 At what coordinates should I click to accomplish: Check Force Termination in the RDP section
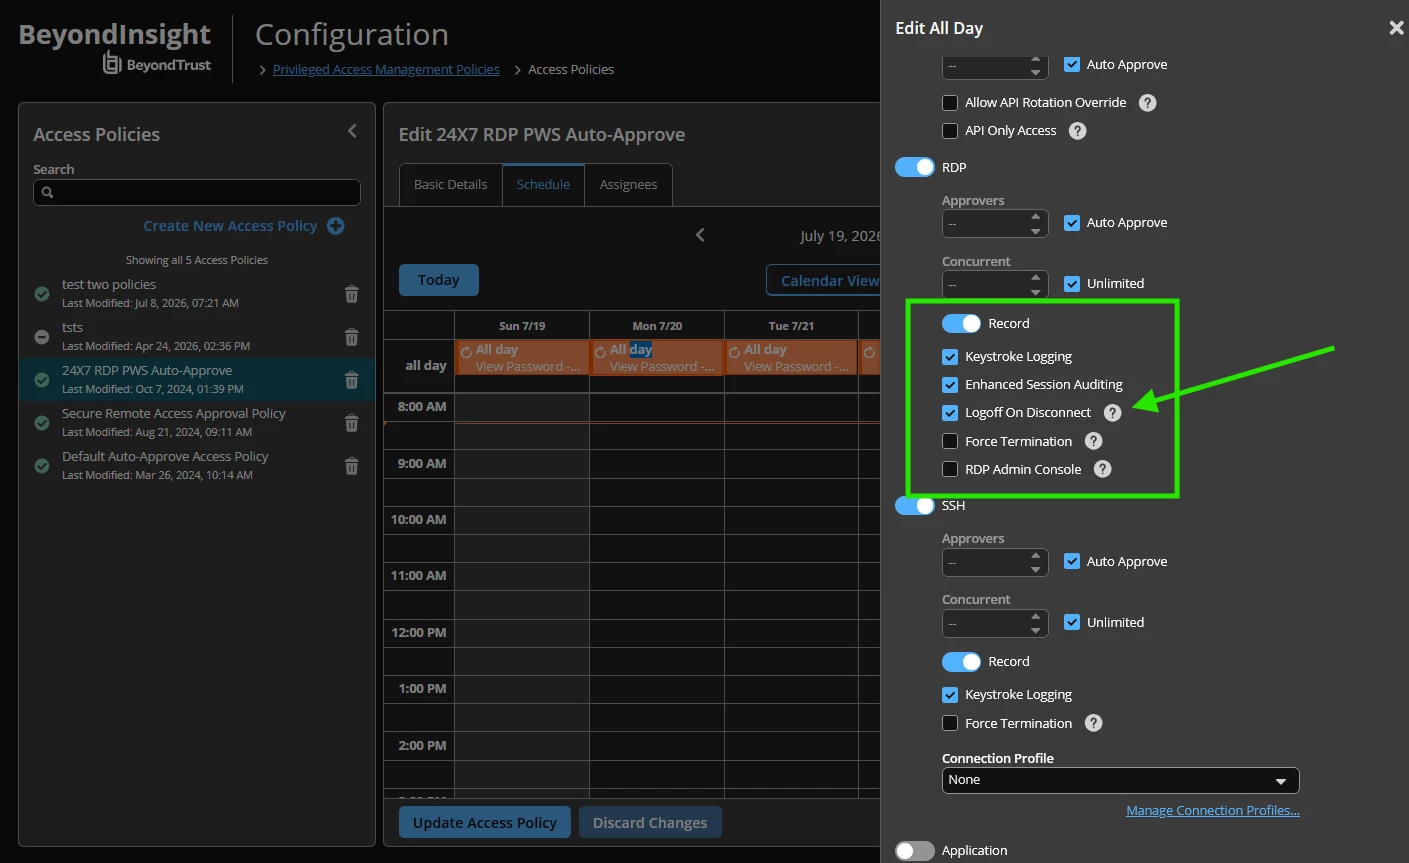click(x=950, y=441)
